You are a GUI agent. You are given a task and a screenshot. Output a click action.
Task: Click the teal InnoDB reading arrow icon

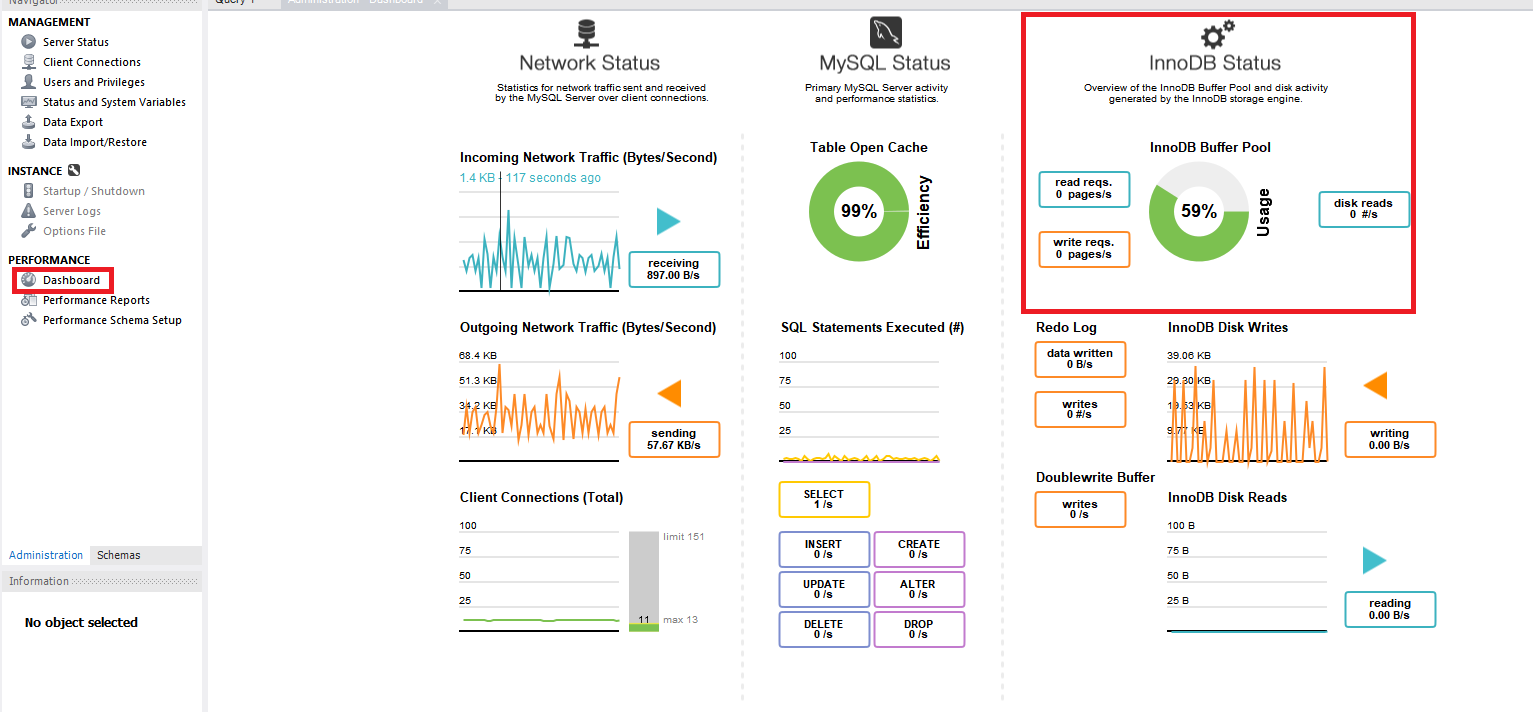[1375, 561]
